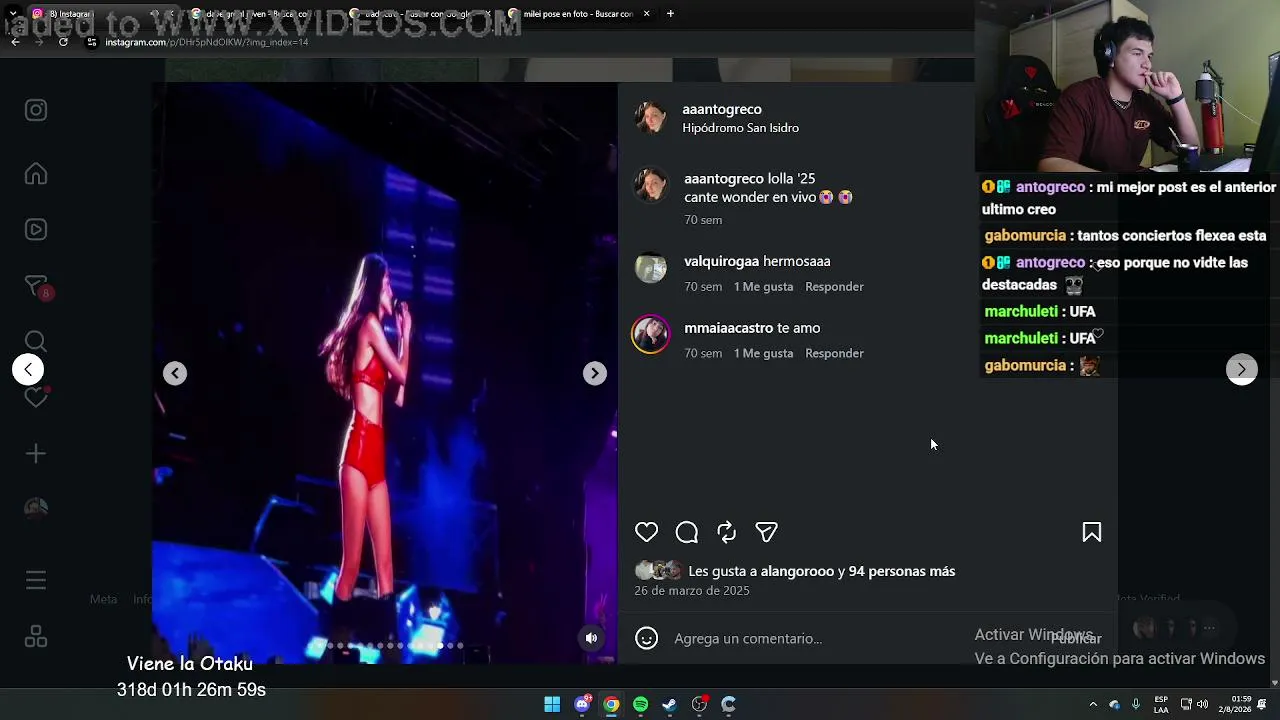Reload the page in the browser
The width and height of the screenshot is (1280, 720).
click(63, 42)
